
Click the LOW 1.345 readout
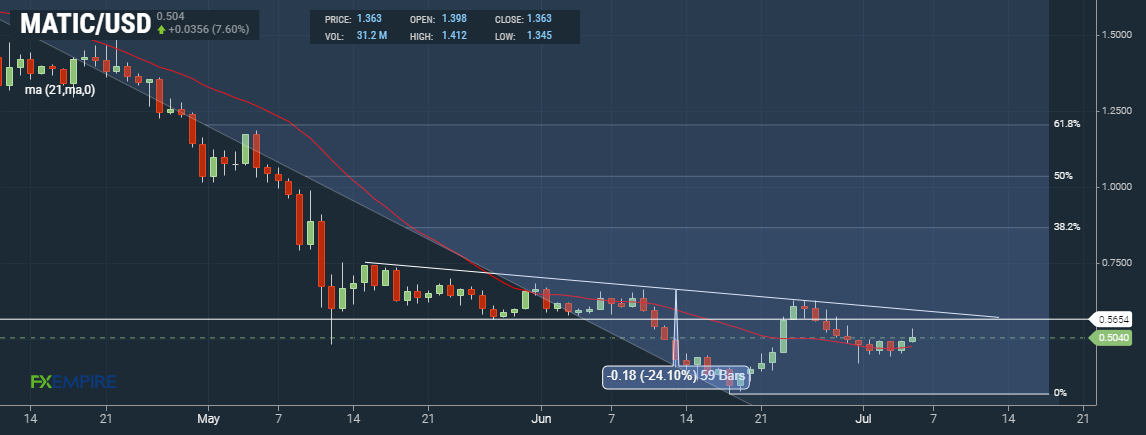tap(523, 35)
